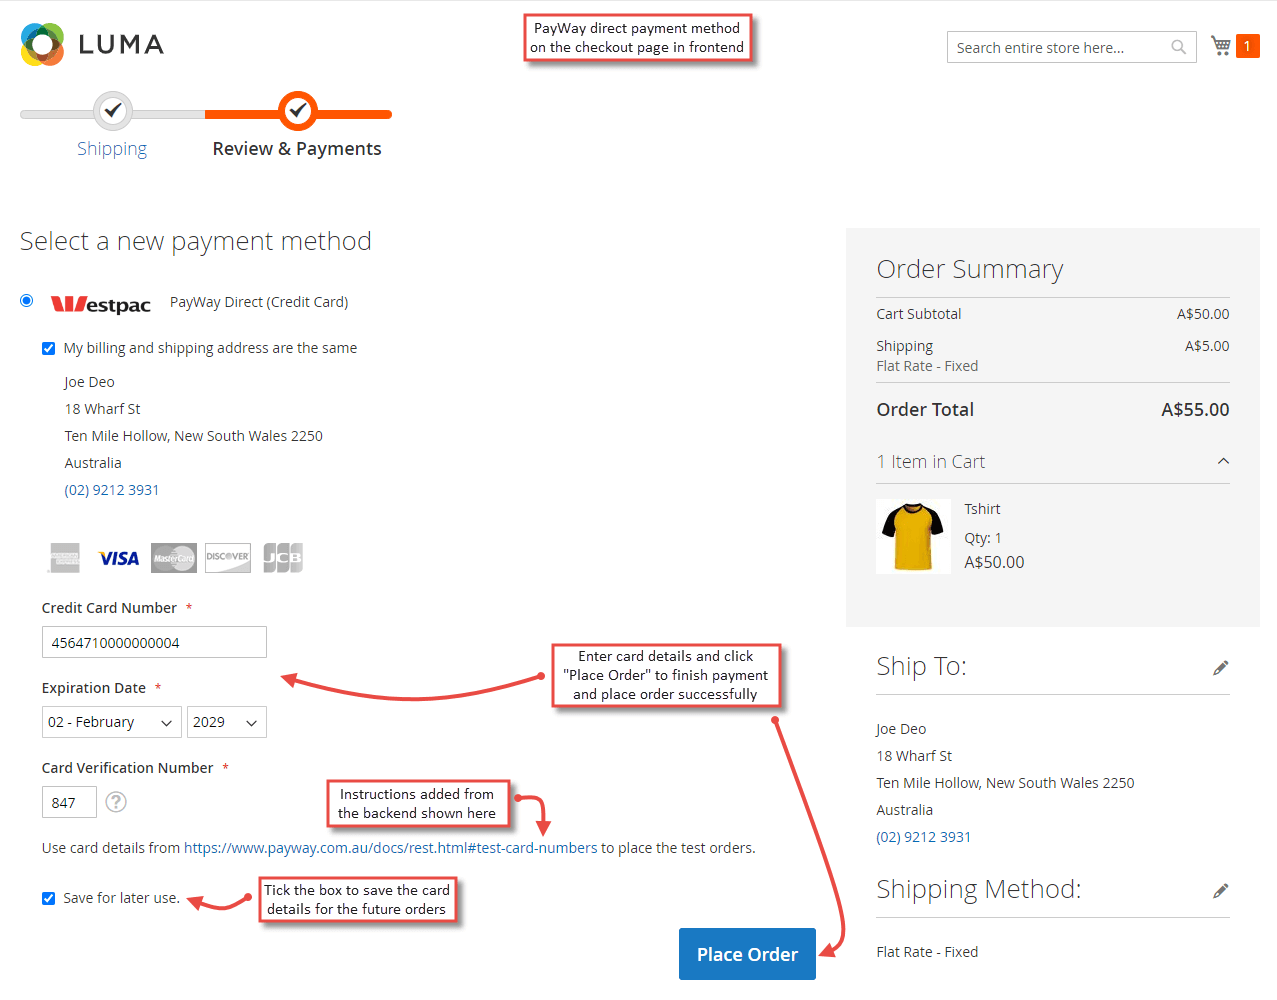Click the Credit Card Number field
Screen dimensions: 1277x1000
point(154,642)
